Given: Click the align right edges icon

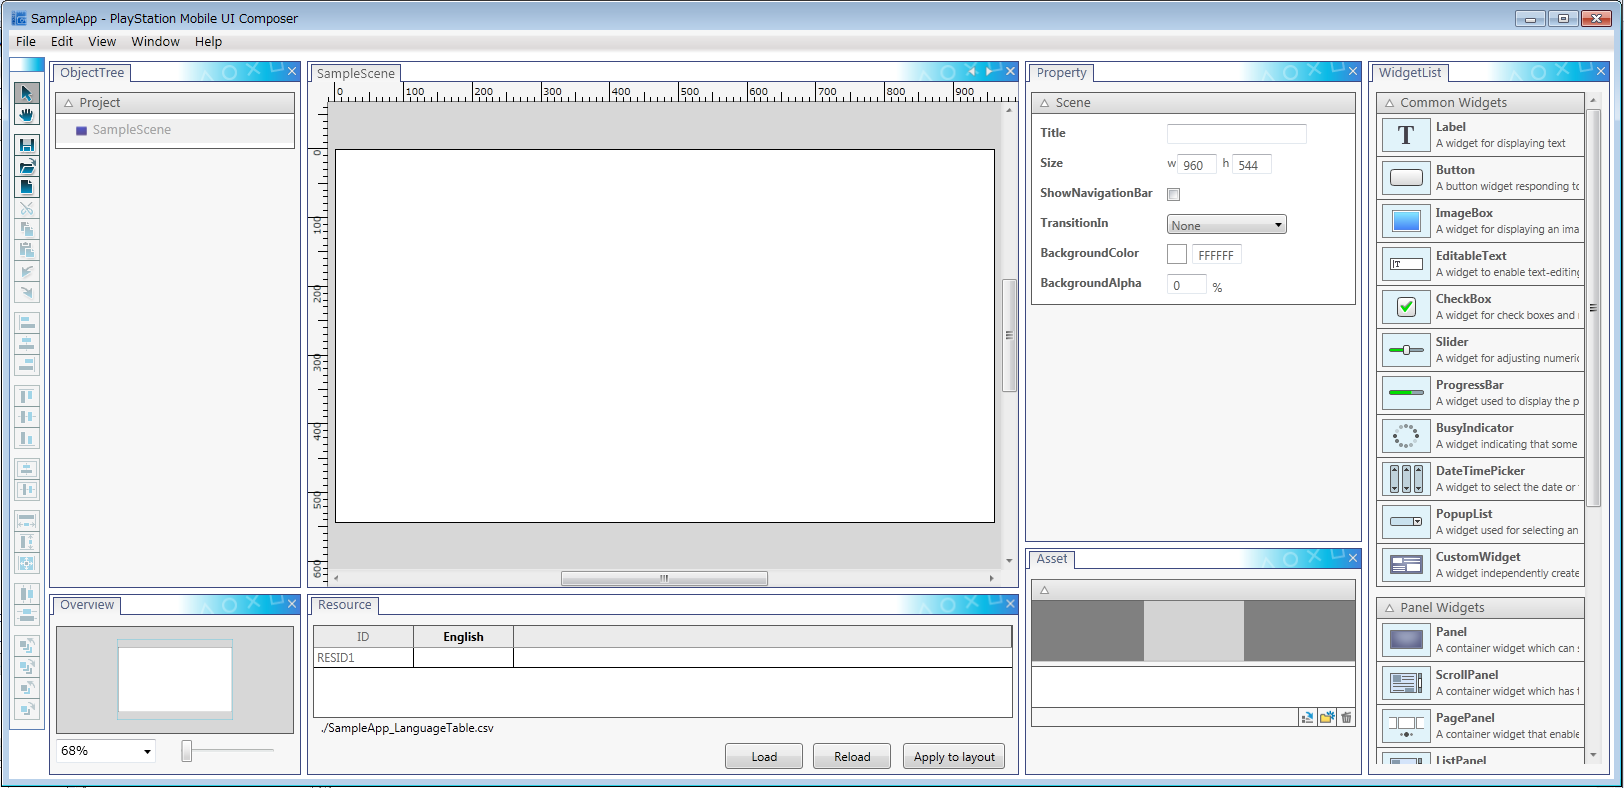Looking at the screenshot, I should (x=27, y=365).
